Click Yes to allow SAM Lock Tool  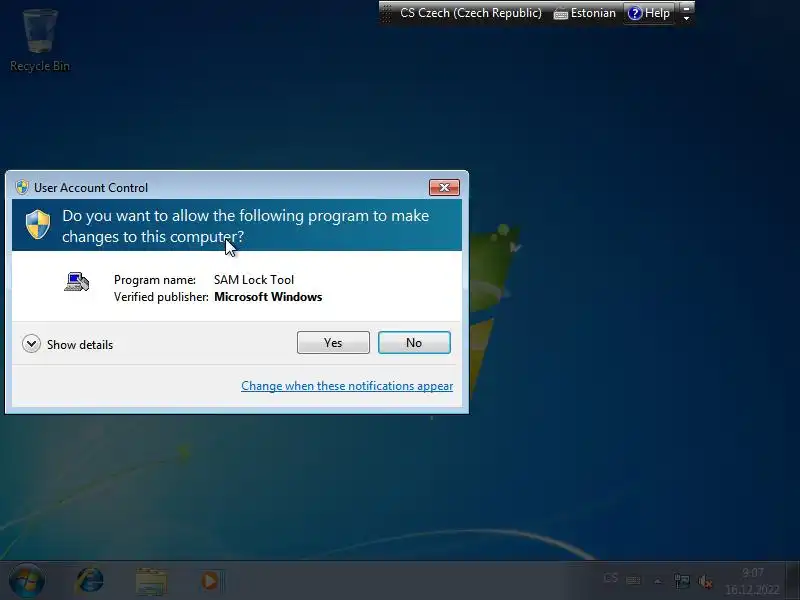click(333, 342)
